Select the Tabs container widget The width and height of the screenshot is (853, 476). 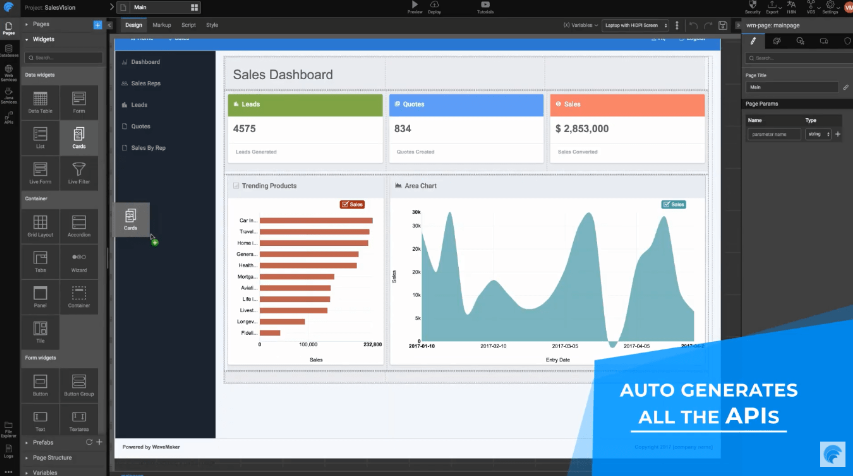point(40,261)
